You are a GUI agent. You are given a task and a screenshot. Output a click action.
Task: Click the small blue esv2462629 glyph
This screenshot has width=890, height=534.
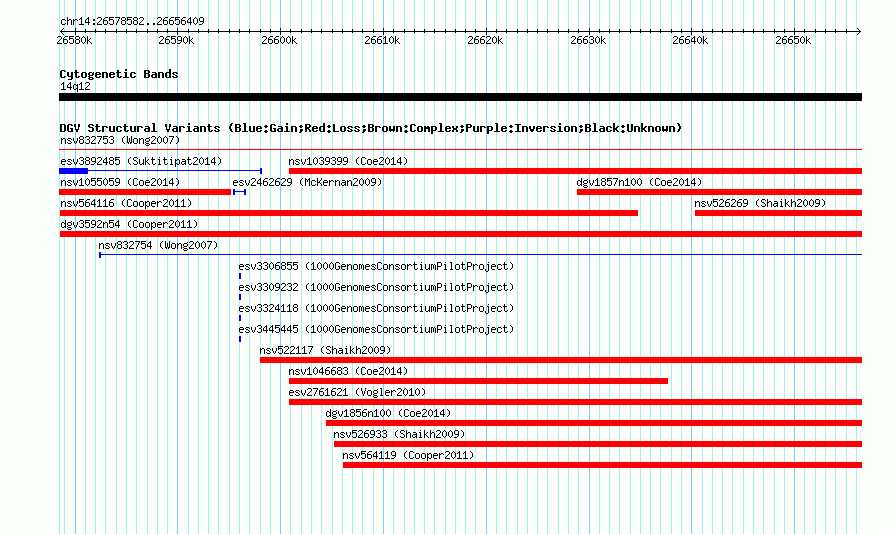click(x=240, y=192)
